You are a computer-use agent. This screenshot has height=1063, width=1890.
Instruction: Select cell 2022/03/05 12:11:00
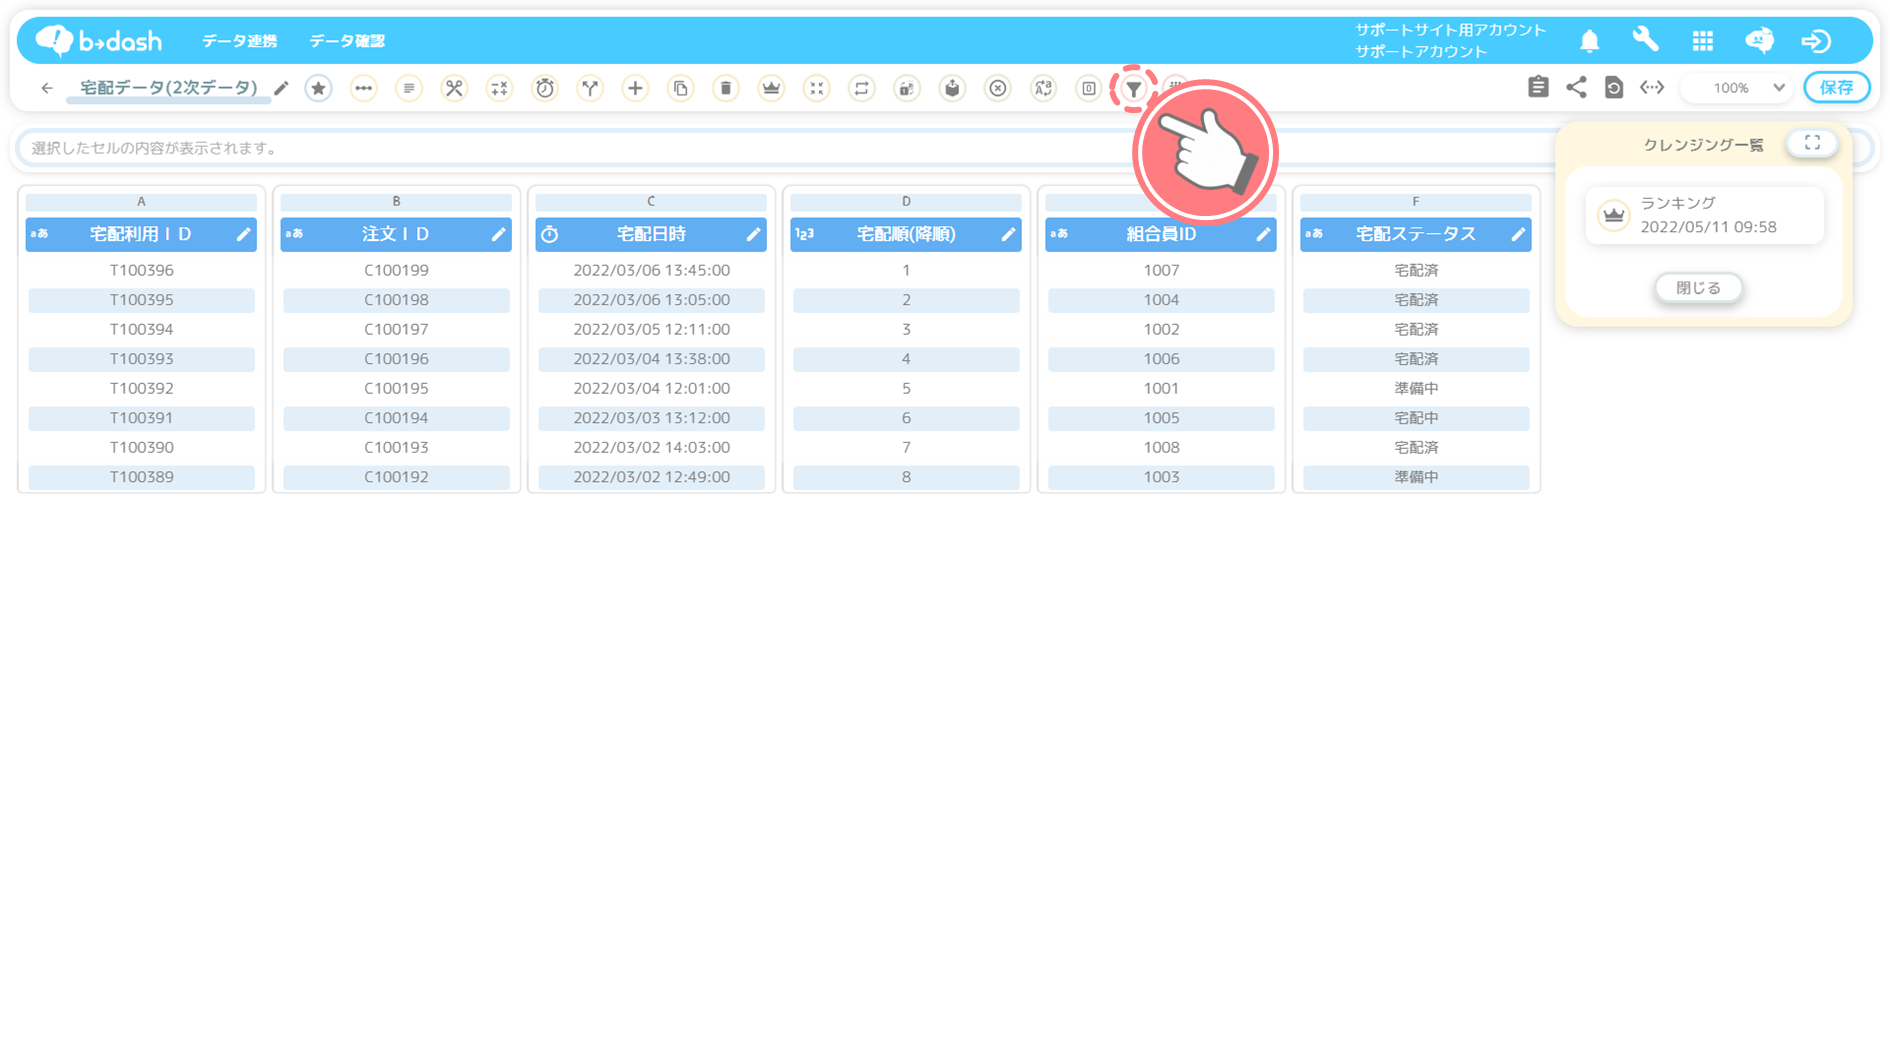[651, 330]
